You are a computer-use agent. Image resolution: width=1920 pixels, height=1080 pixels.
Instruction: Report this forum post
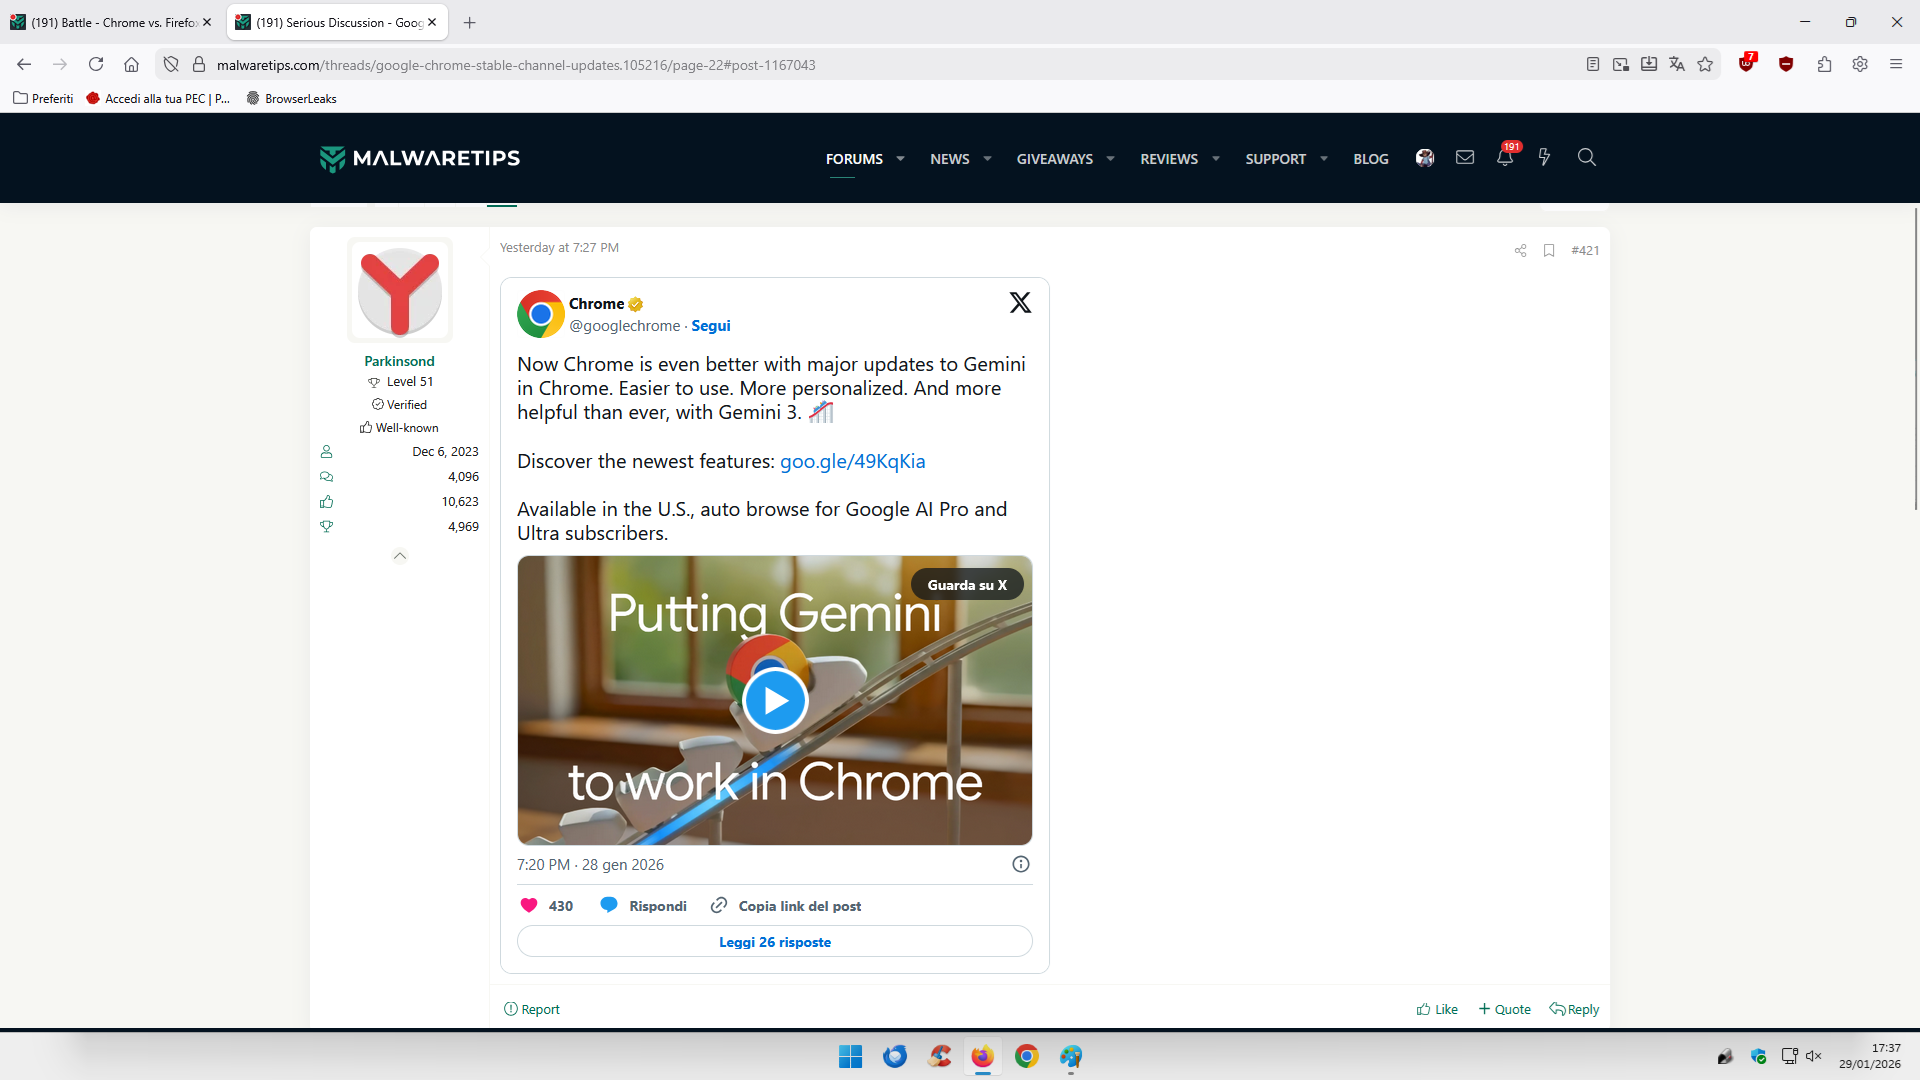coord(532,1010)
